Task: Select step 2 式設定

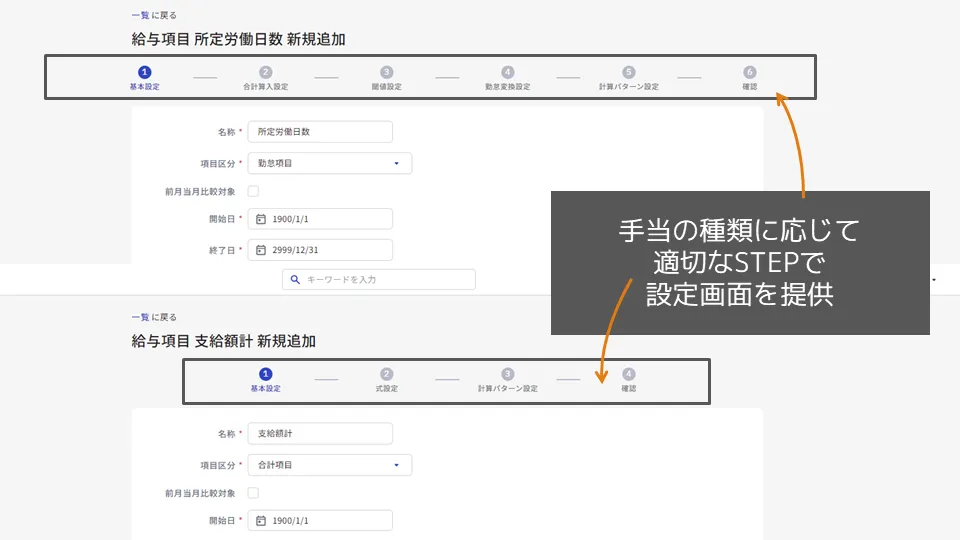Action: (386, 380)
